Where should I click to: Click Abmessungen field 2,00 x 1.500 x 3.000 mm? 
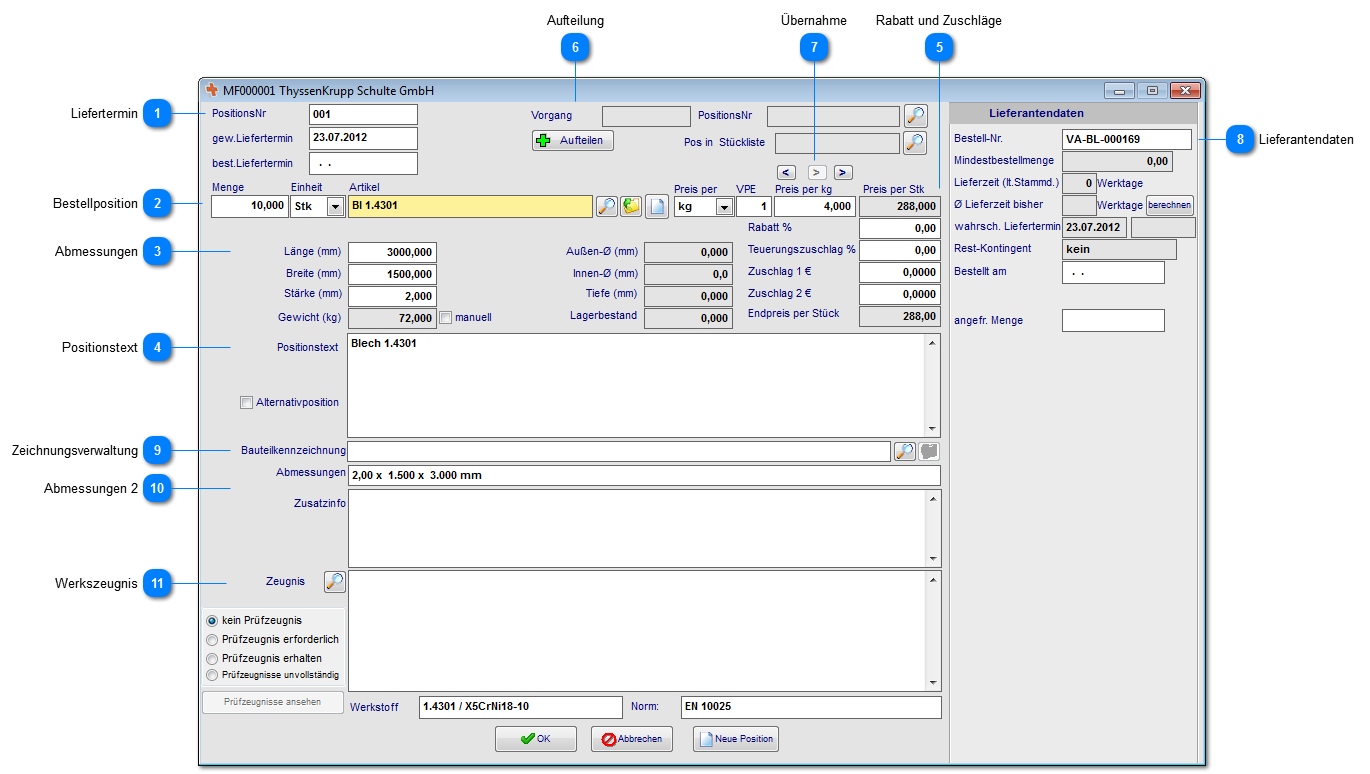644,475
